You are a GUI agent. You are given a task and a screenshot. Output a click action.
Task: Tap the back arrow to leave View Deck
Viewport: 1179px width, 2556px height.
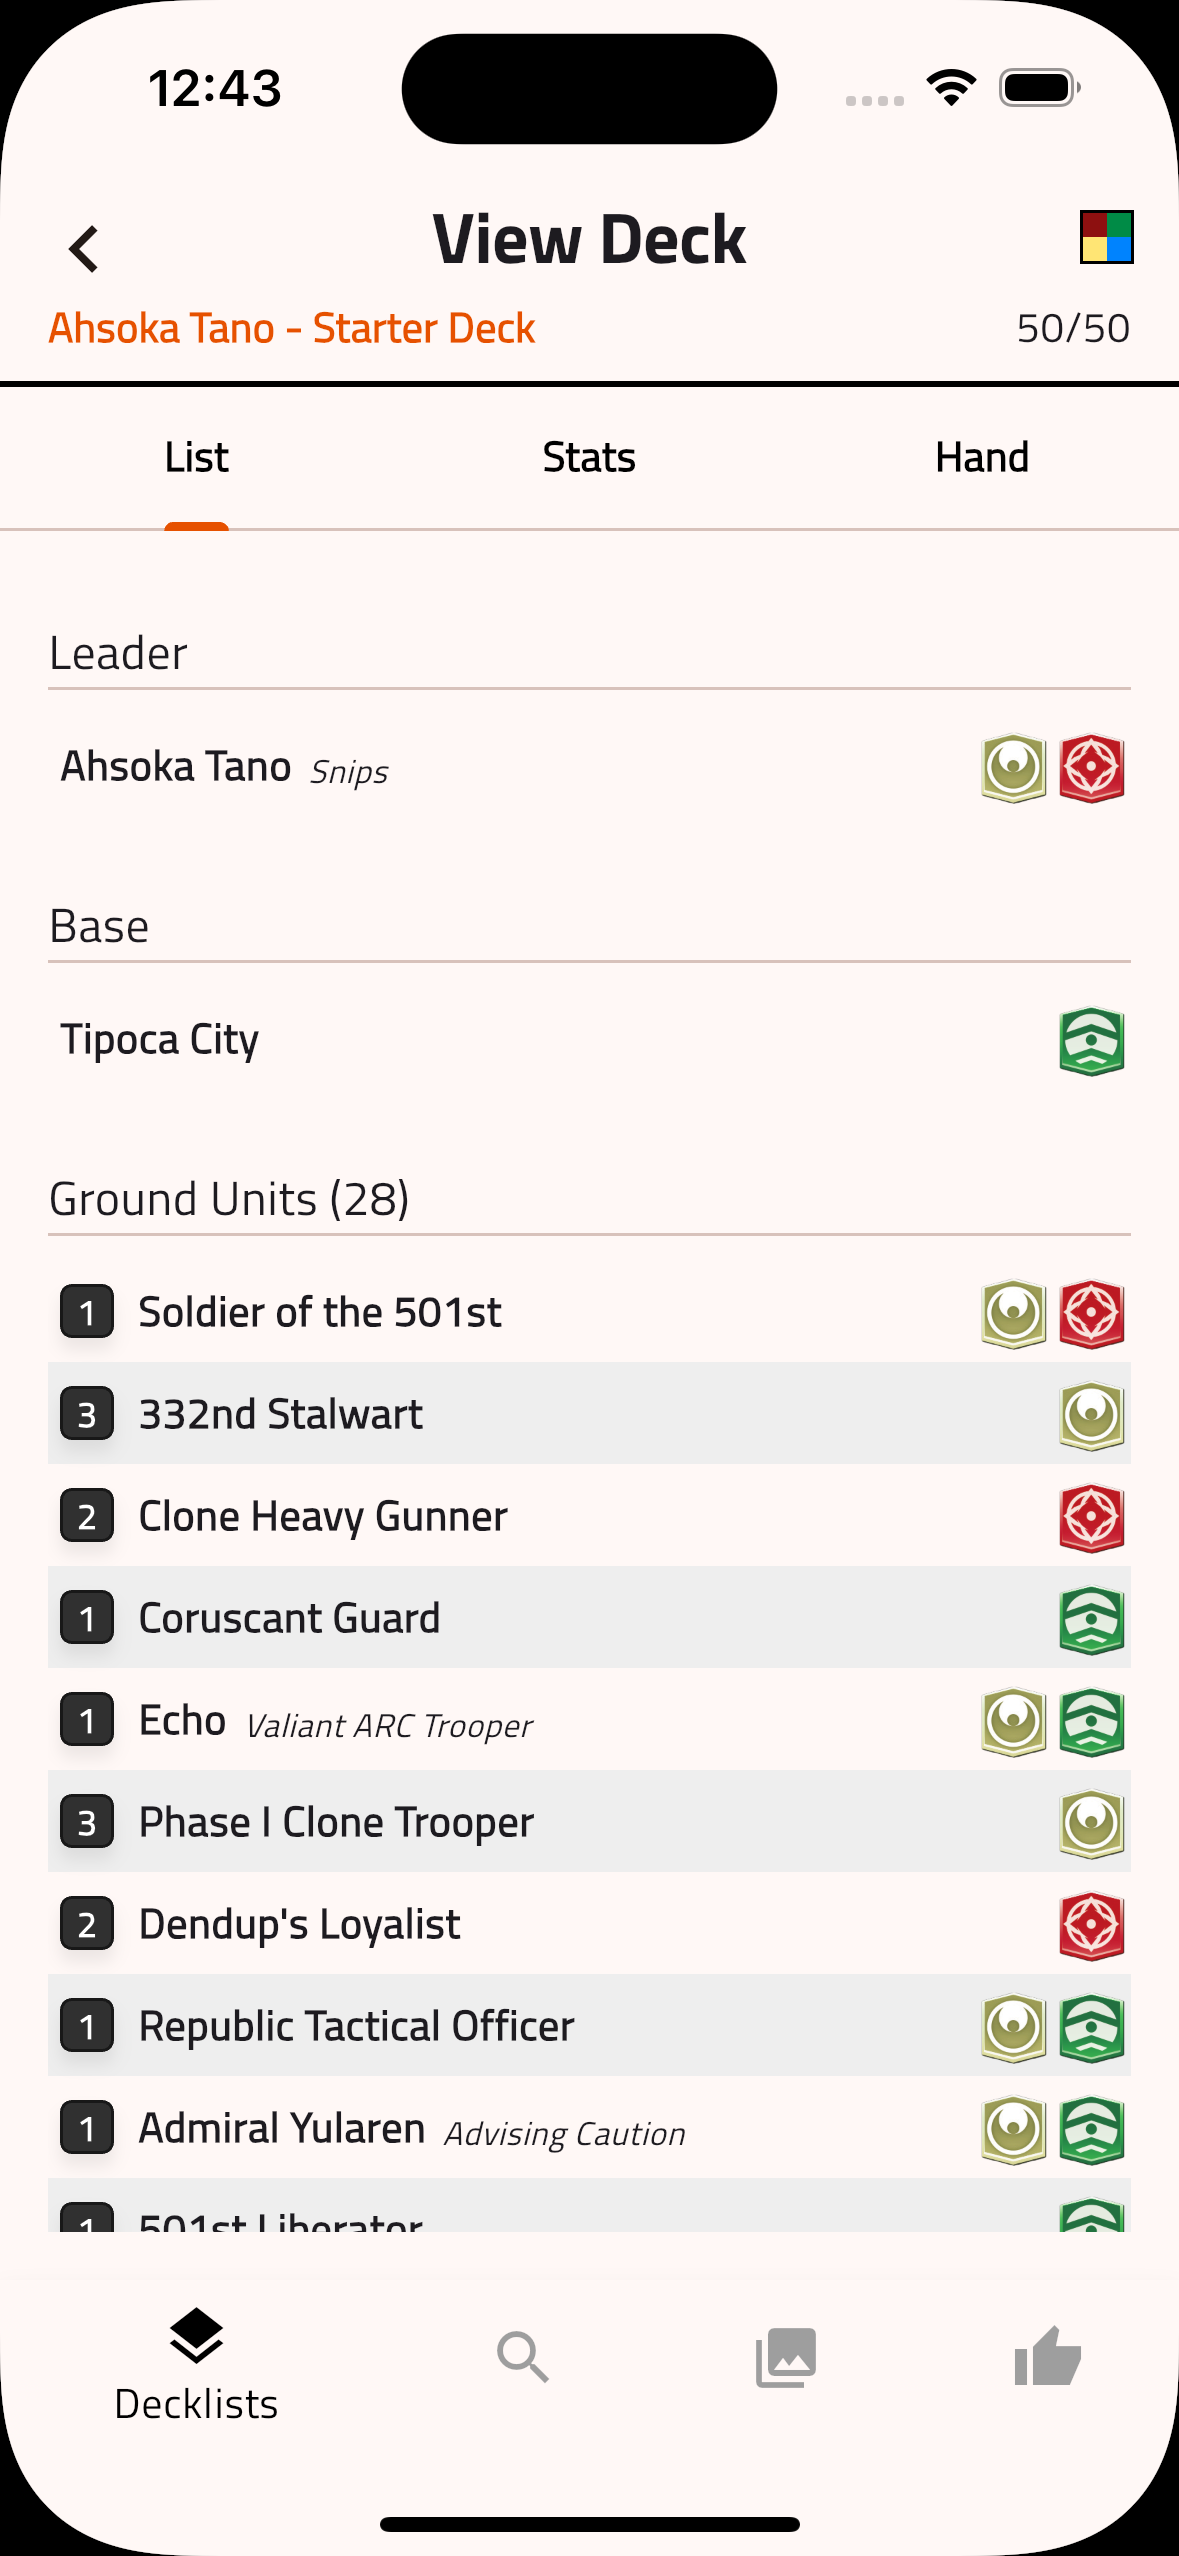pos(84,246)
